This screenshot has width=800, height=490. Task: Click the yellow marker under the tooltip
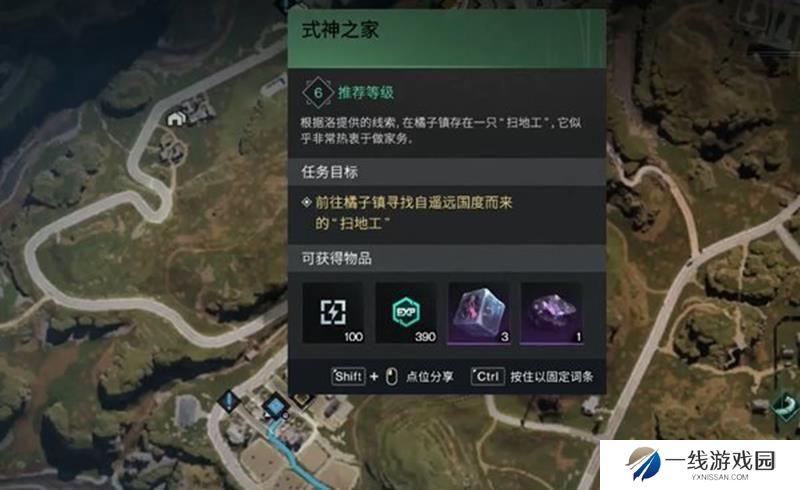[302, 399]
